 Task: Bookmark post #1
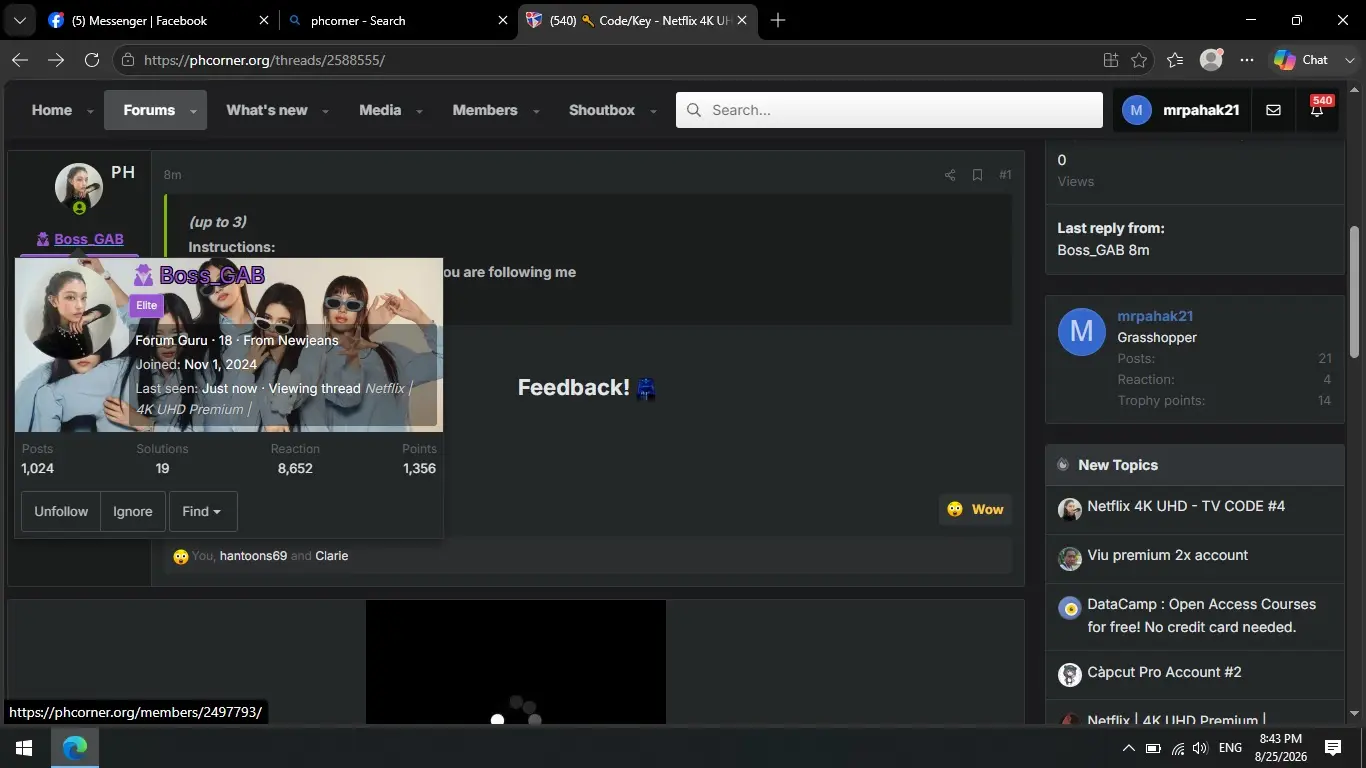[977, 175]
